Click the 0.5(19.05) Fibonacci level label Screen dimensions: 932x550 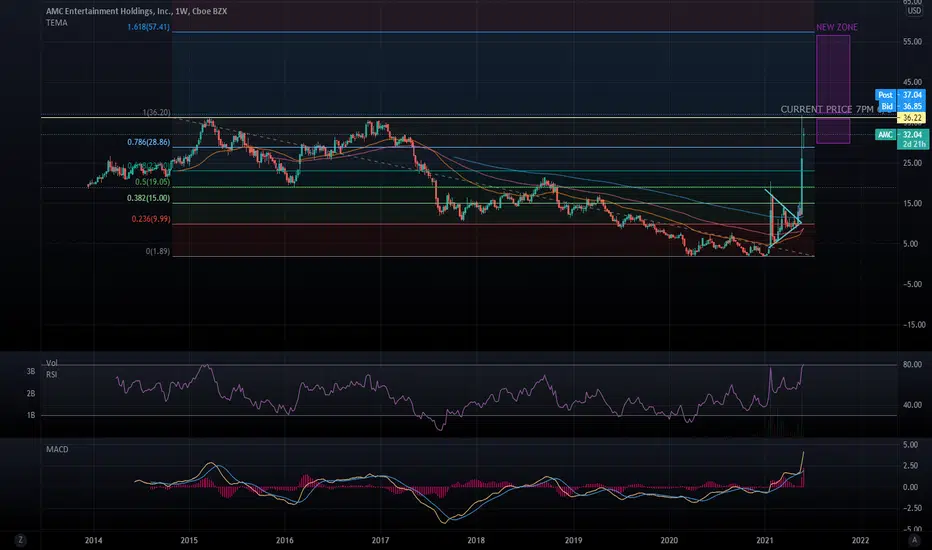pos(152,182)
